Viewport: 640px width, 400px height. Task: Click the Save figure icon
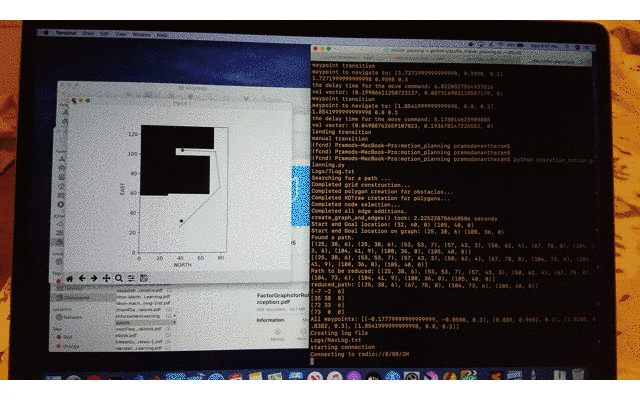click(142, 277)
